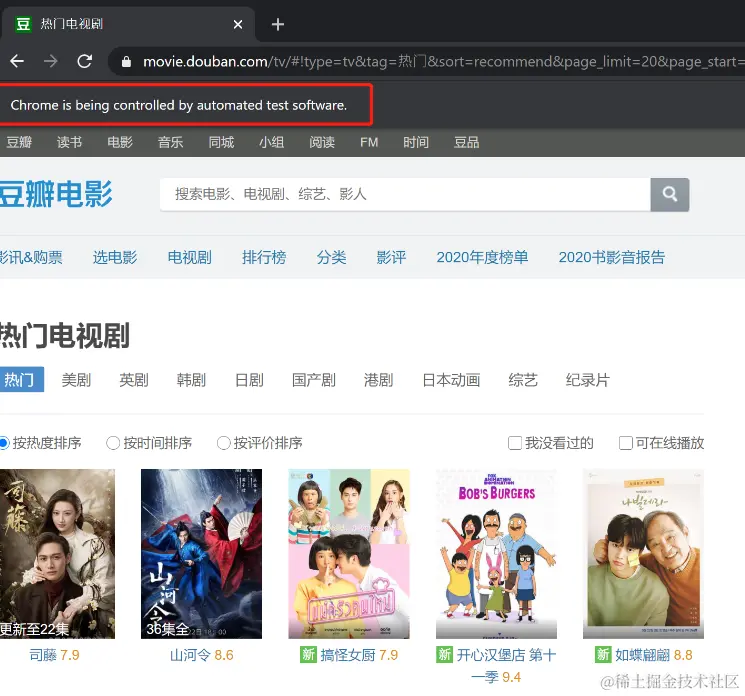
Task: Open 电影 in the top navigation
Action: point(120,142)
